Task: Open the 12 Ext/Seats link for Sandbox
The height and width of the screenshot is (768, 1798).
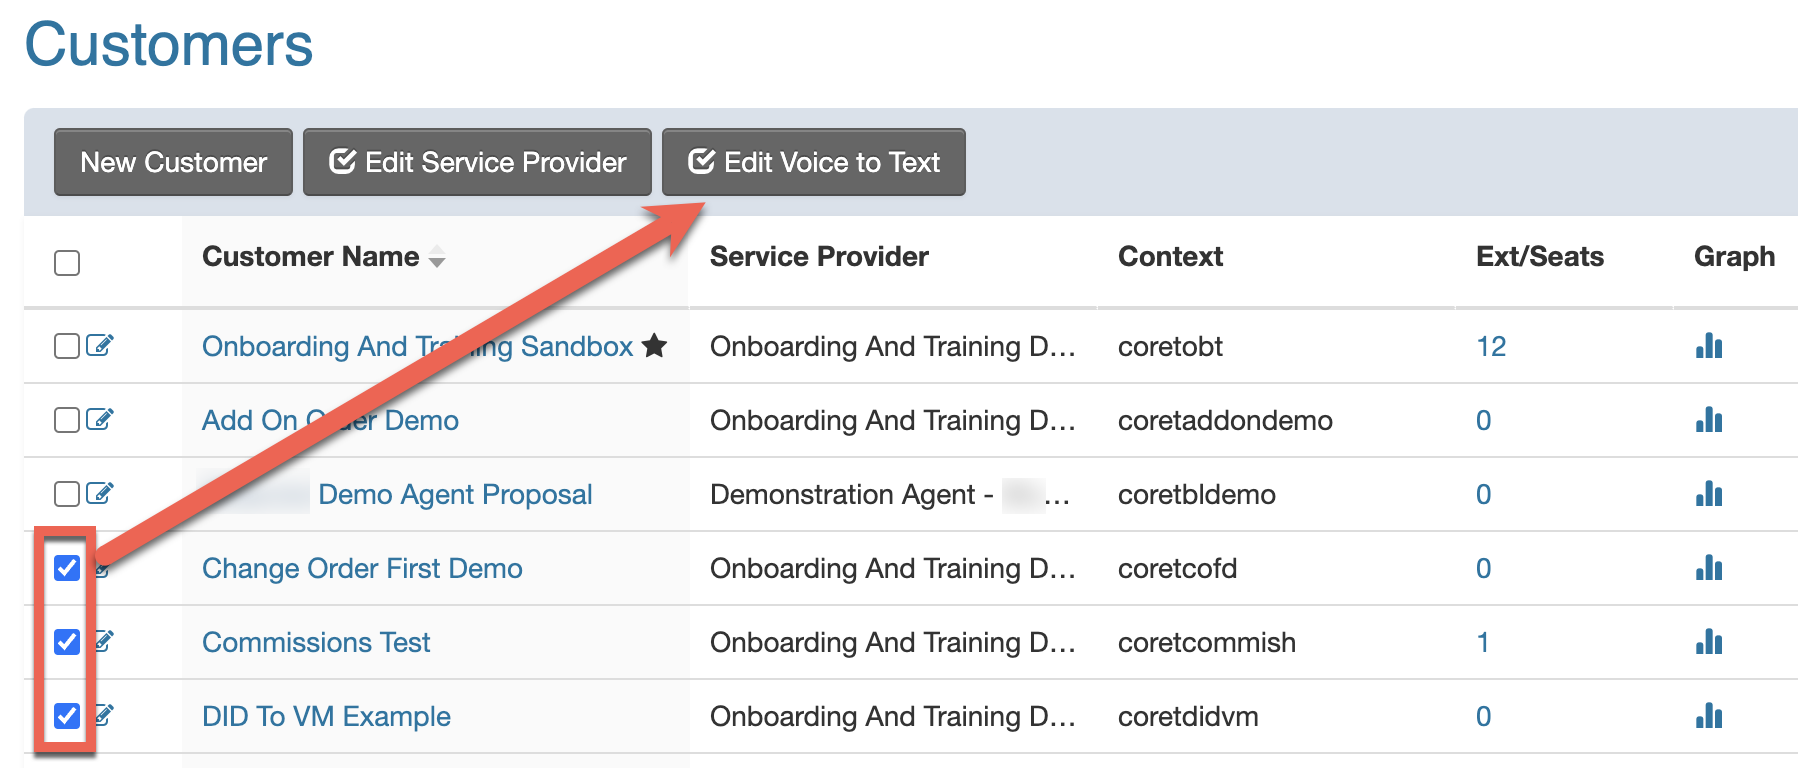Action: [1491, 346]
